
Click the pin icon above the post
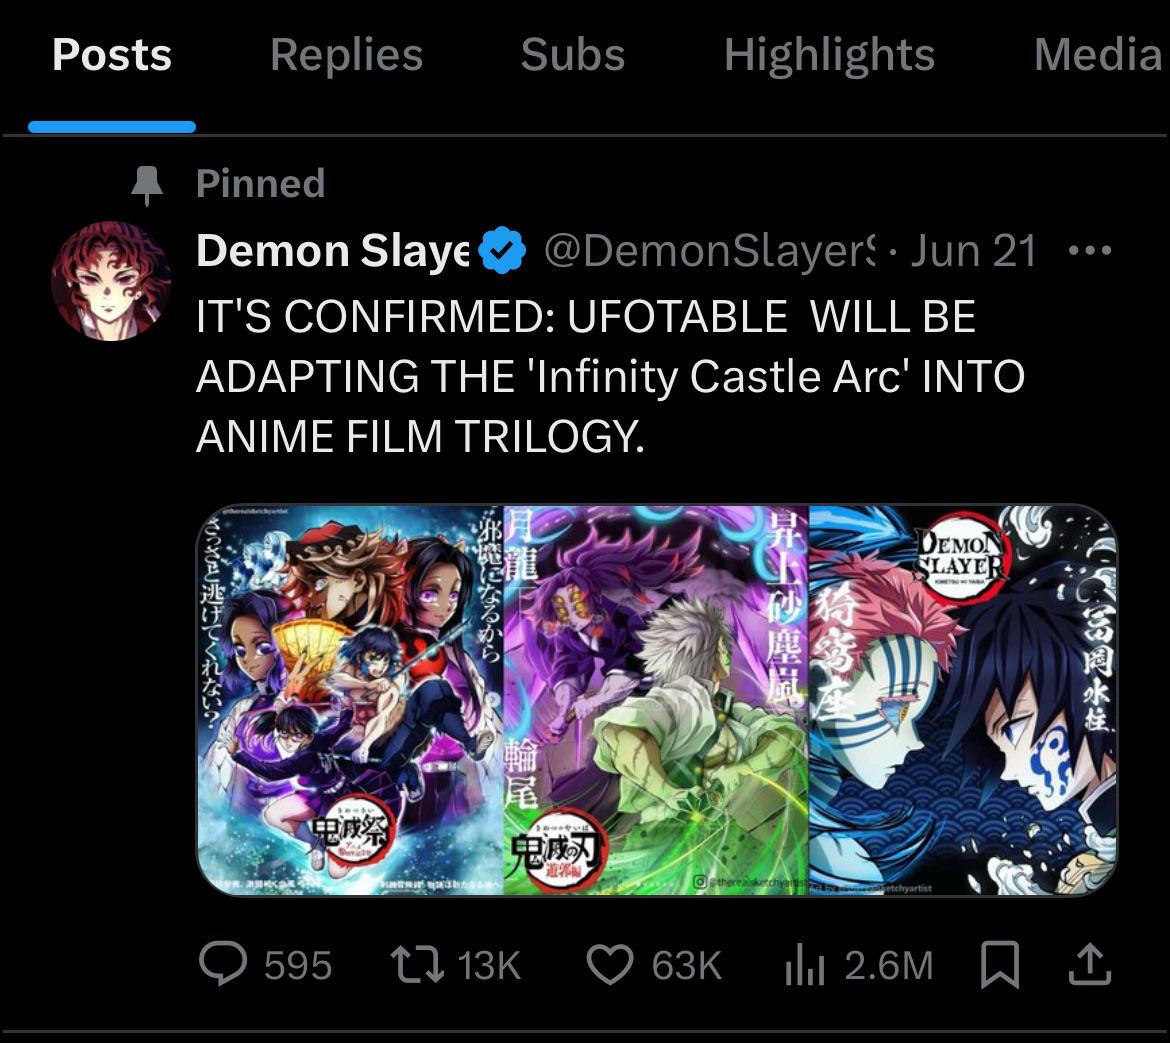(148, 182)
